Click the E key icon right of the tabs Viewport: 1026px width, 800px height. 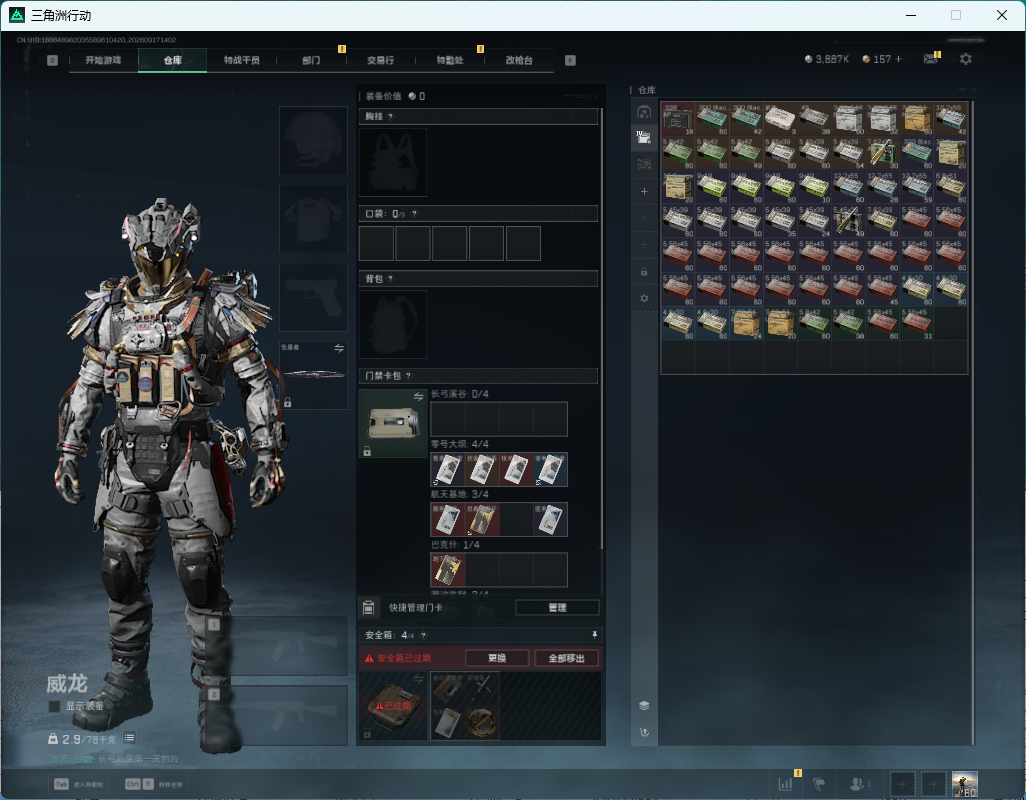[x=570, y=60]
